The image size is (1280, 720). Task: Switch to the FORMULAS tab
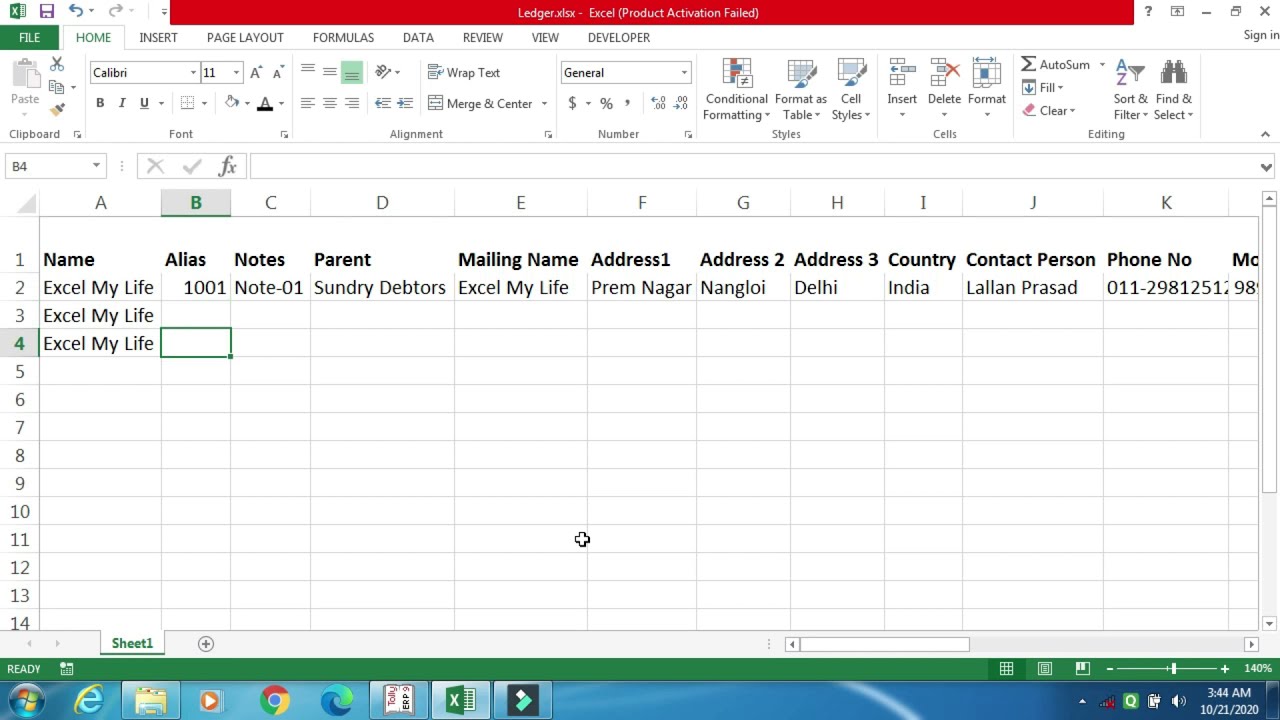(343, 37)
